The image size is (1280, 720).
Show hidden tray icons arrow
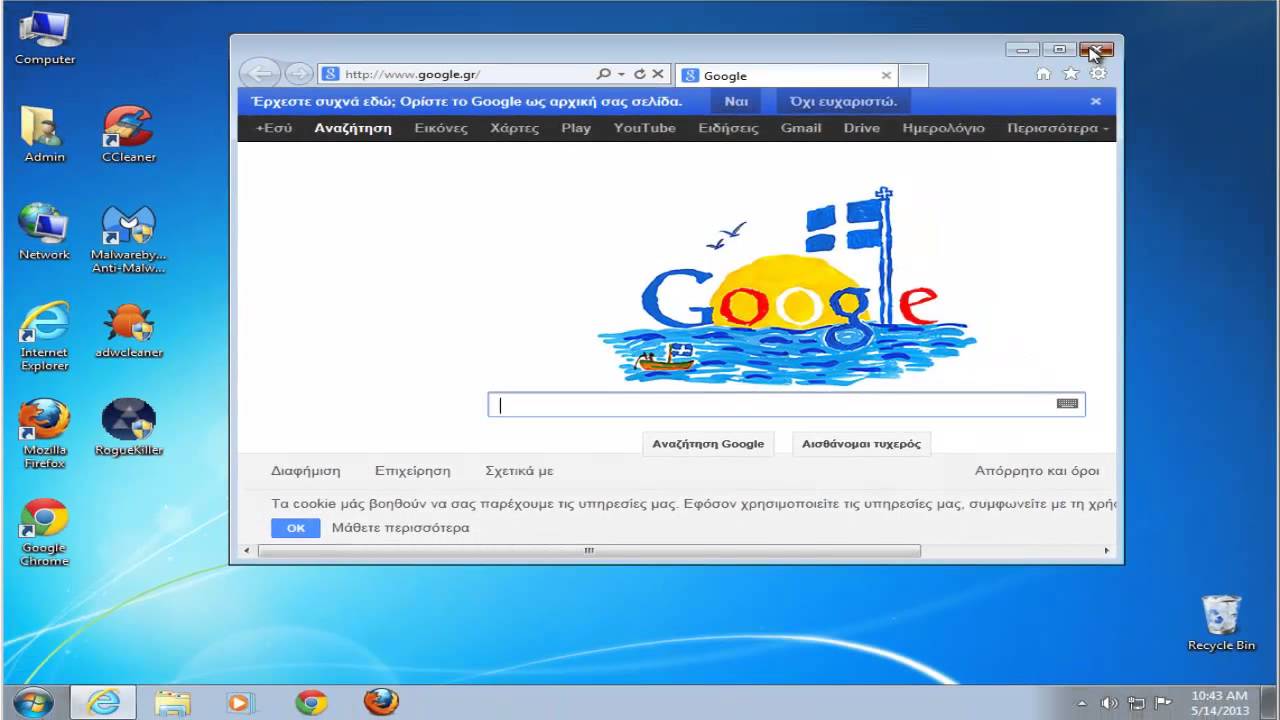point(1082,703)
